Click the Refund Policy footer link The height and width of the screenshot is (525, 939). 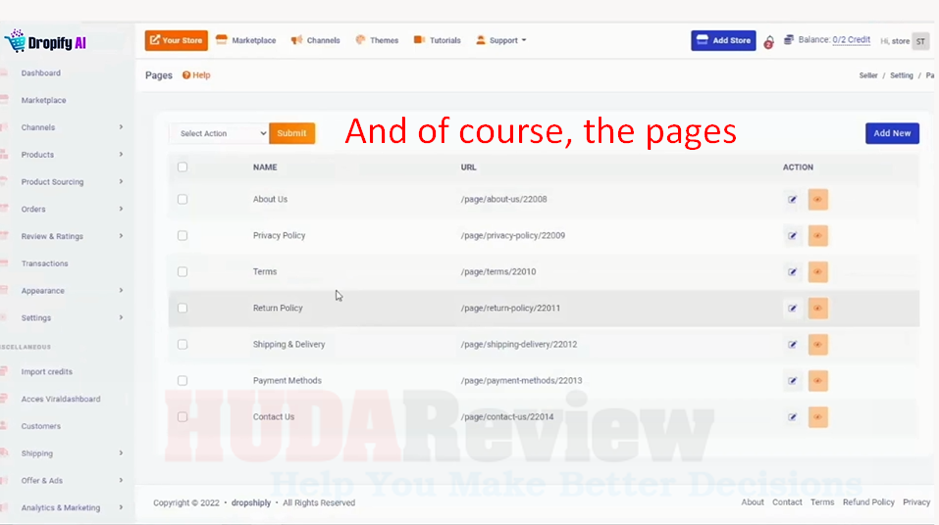868,502
